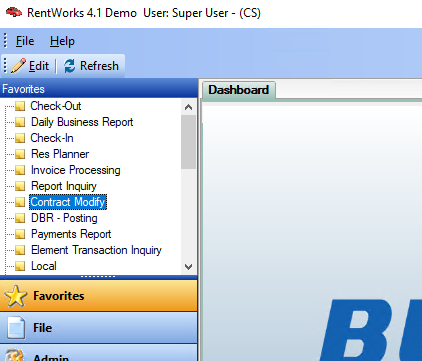Click the Favorites list scroll up arrow
422x361 pixels.
tap(188, 107)
